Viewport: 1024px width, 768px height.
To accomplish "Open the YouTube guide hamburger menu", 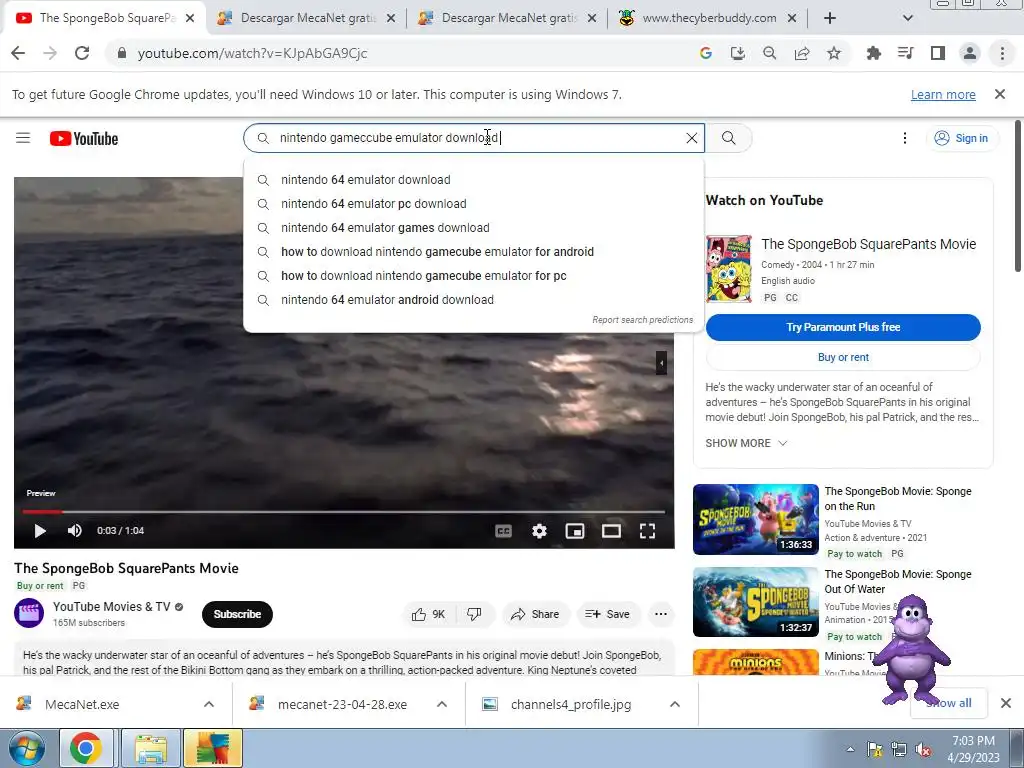I will tap(23, 138).
